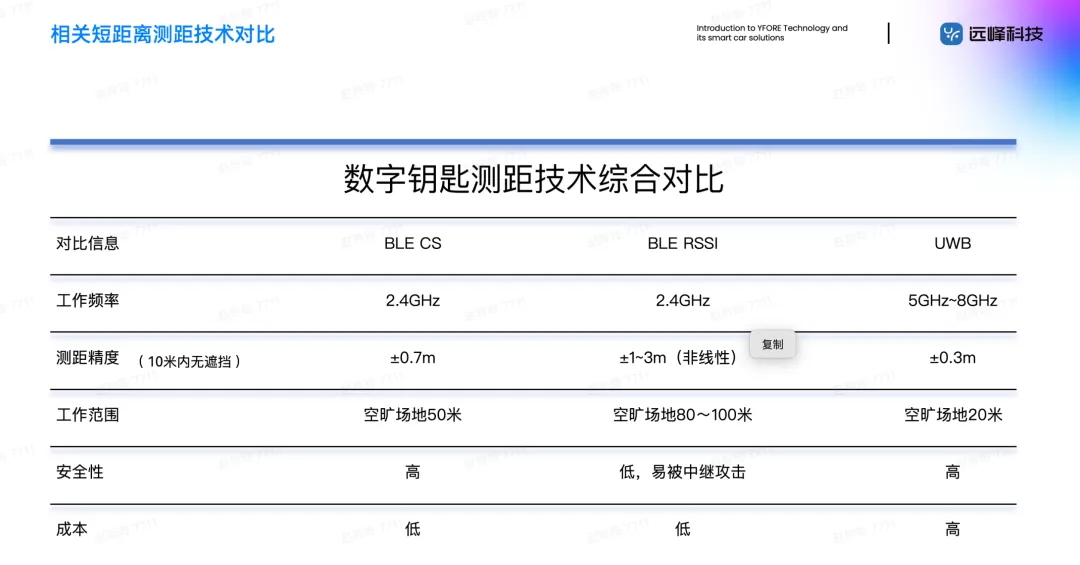1080x565 pixels.
Task: Click the 空旷场地80~100米 cell
Action: (x=683, y=415)
